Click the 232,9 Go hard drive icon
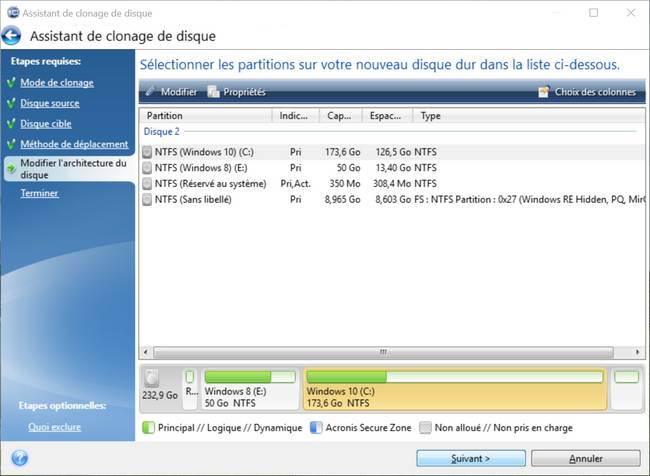The image size is (650, 476). (x=152, y=378)
